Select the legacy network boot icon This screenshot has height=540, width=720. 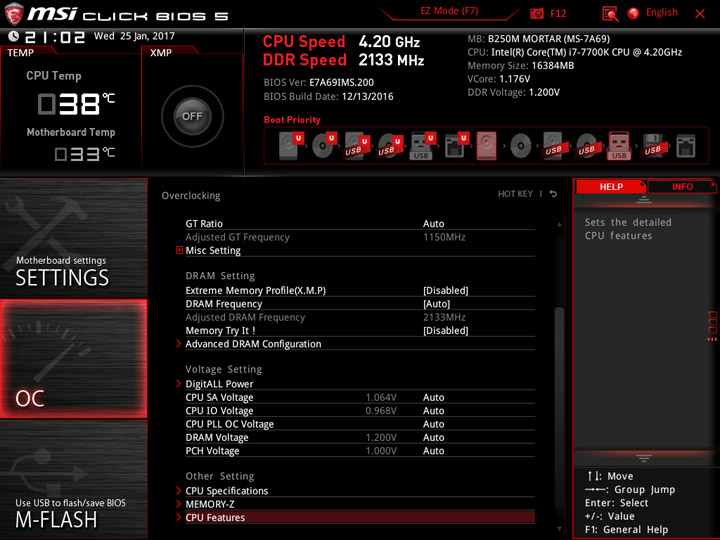pyautogui.click(x=686, y=146)
